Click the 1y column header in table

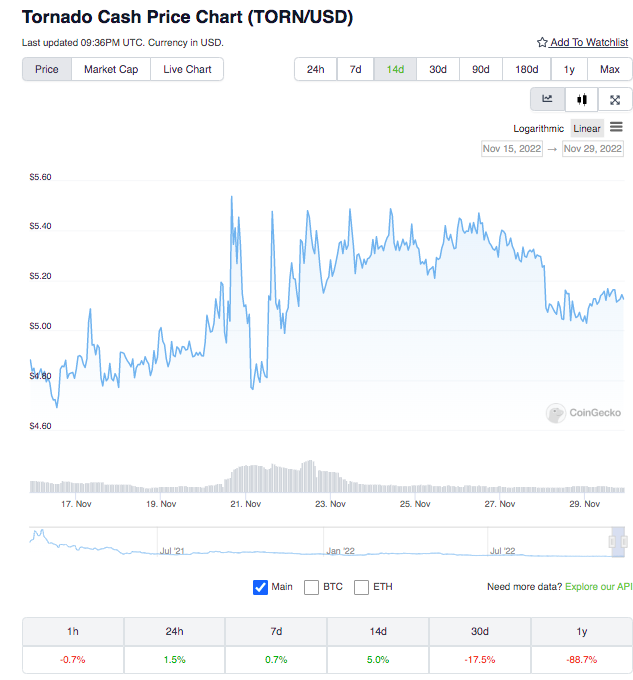click(581, 631)
